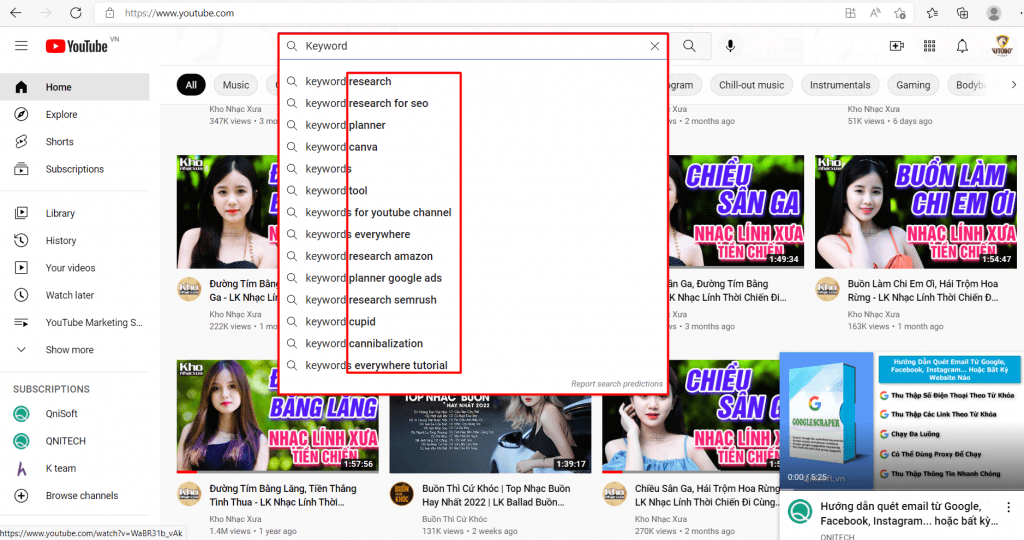Open QniSoft subscription channel
1024x540 pixels.
74,413
